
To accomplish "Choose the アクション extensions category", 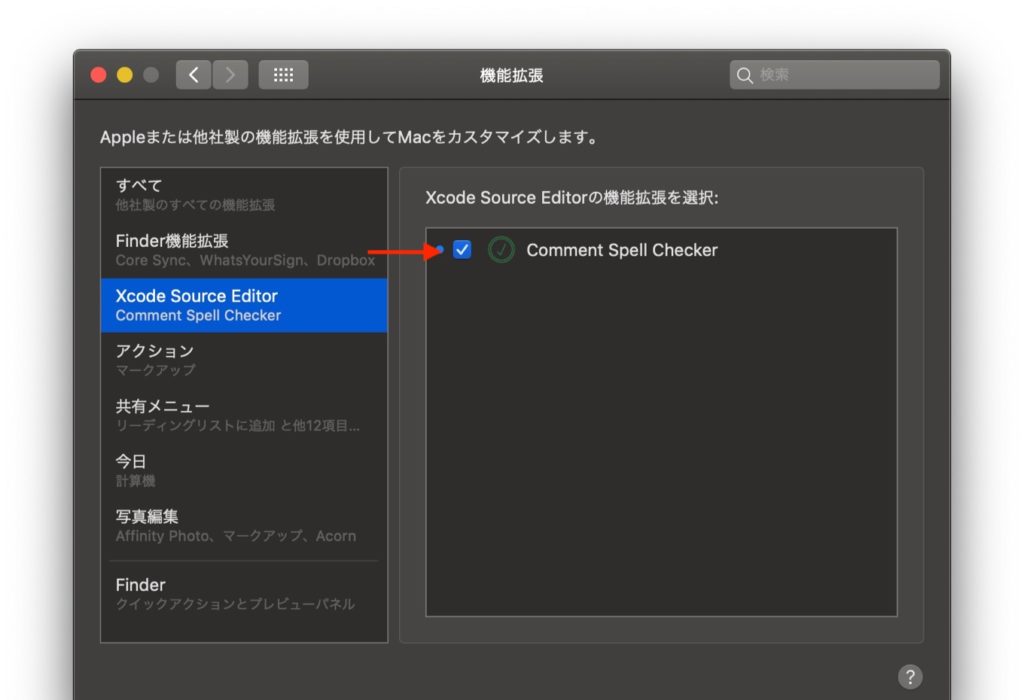I will click(x=243, y=360).
